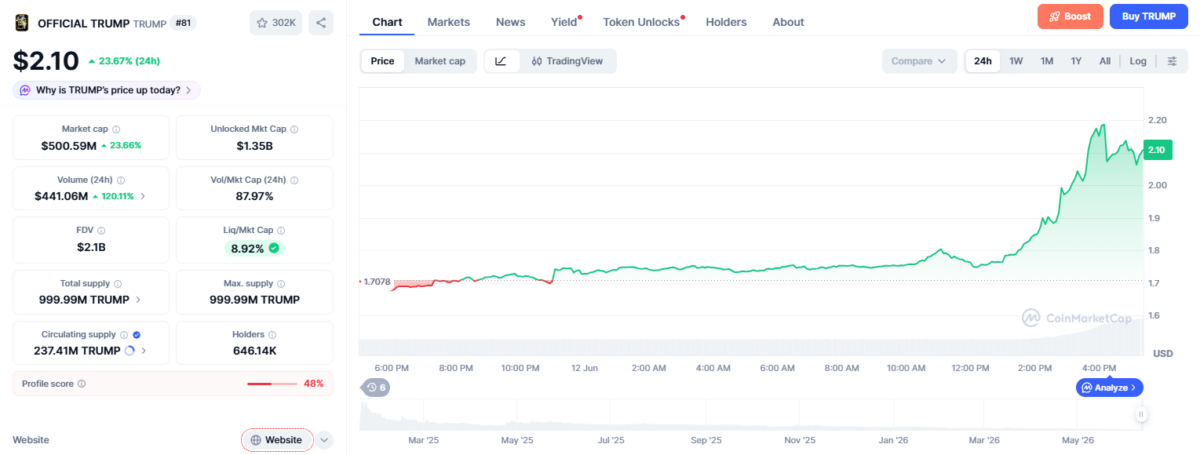Select the 24h time range
The image size is (1200, 455).
983,61
